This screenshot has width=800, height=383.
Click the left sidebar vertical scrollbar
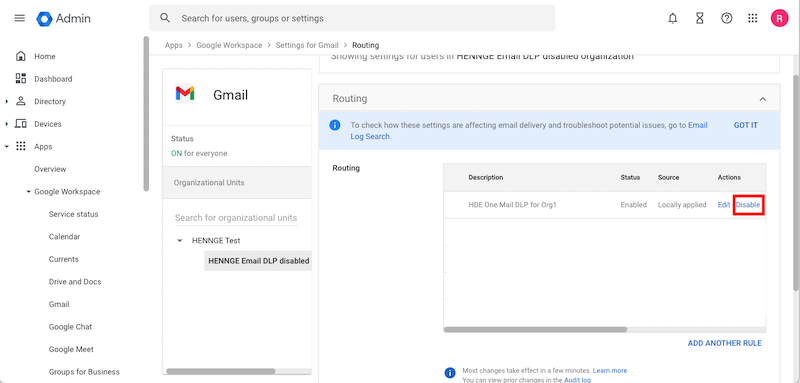pos(146,113)
